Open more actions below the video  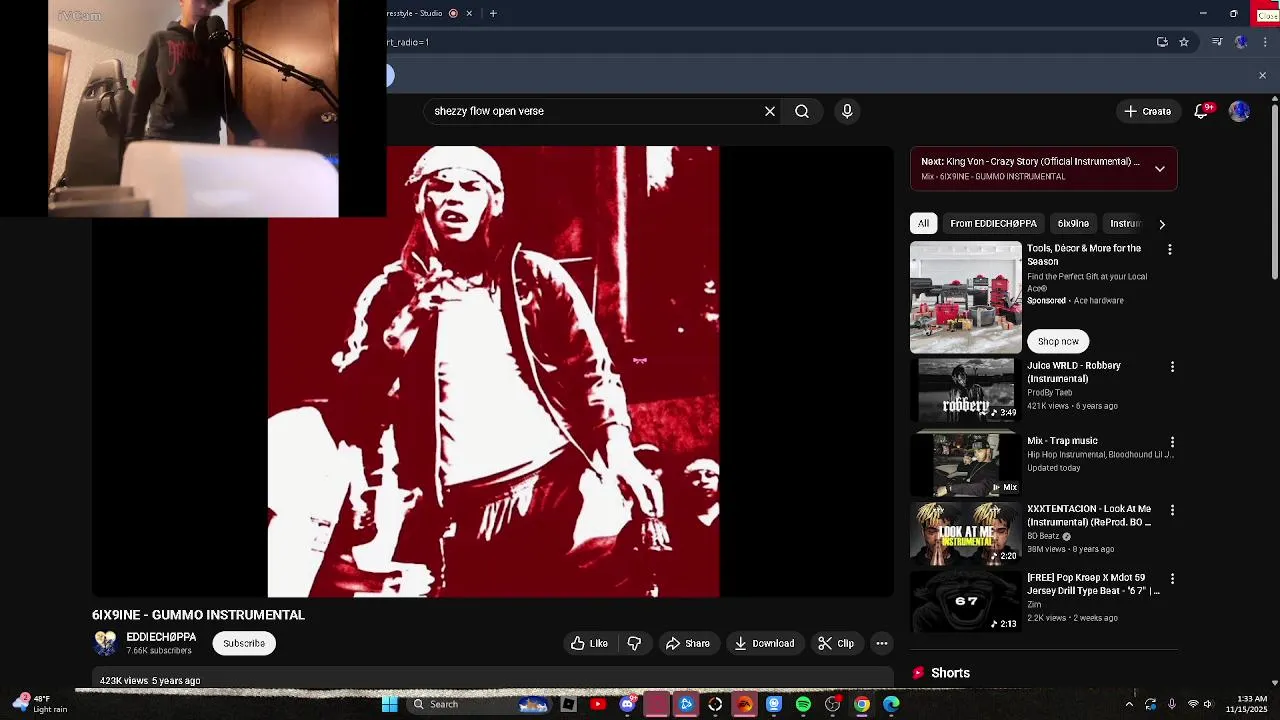click(x=882, y=643)
